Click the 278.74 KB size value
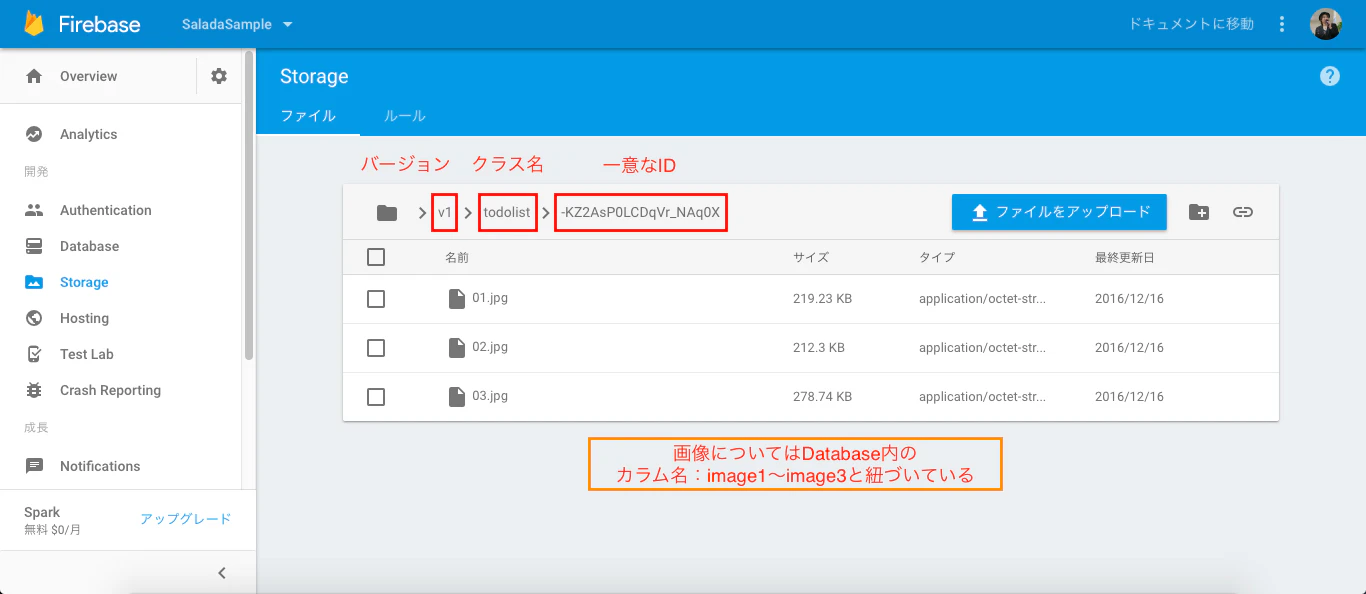1366x594 pixels. click(822, 397)
